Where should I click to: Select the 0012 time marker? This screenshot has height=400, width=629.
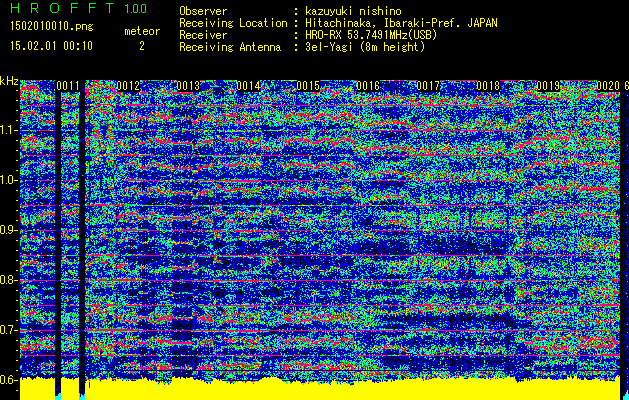point(127,86)
